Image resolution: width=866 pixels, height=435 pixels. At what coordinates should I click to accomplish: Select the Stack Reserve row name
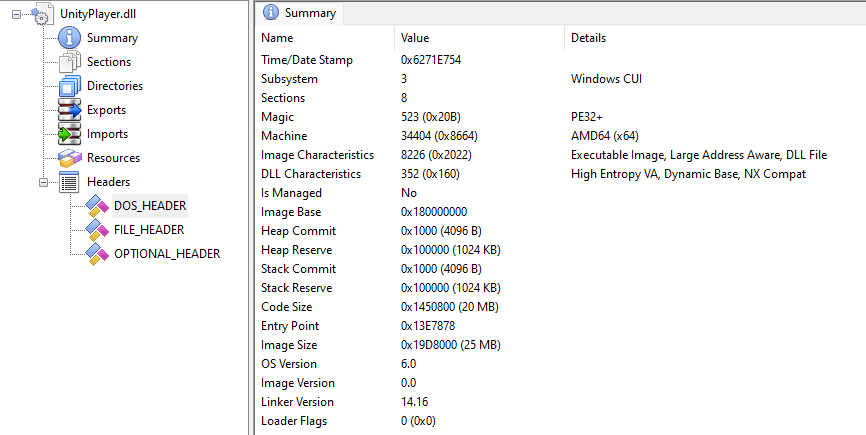(x=297, y=288)
